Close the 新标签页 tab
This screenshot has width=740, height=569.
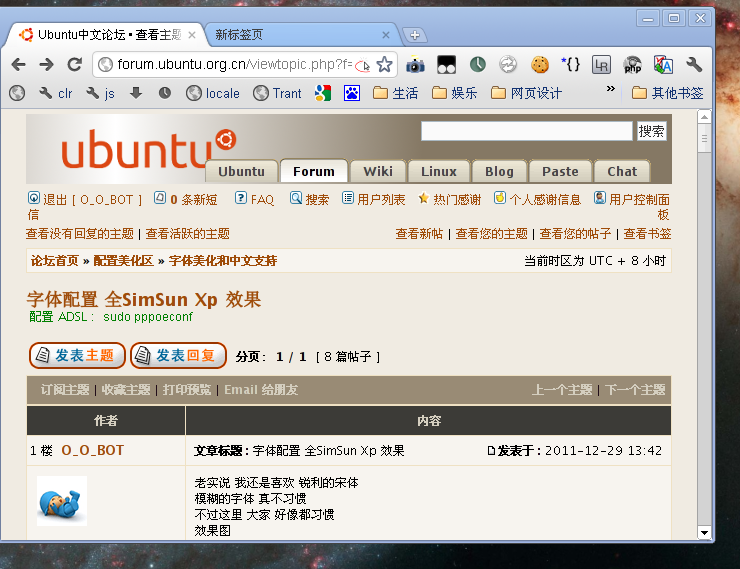tap(386, 35)
